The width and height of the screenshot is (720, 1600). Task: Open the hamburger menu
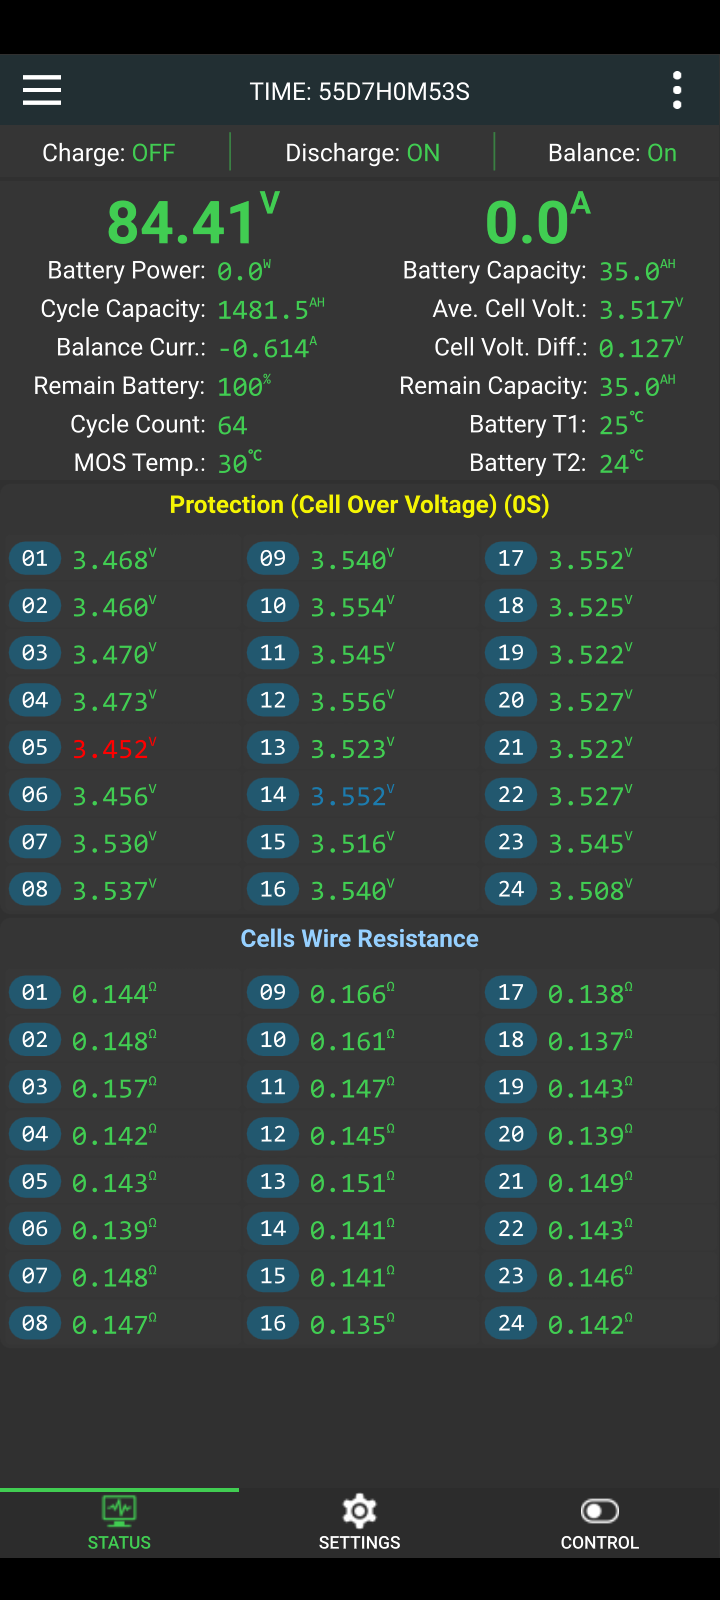click(42, 90)
